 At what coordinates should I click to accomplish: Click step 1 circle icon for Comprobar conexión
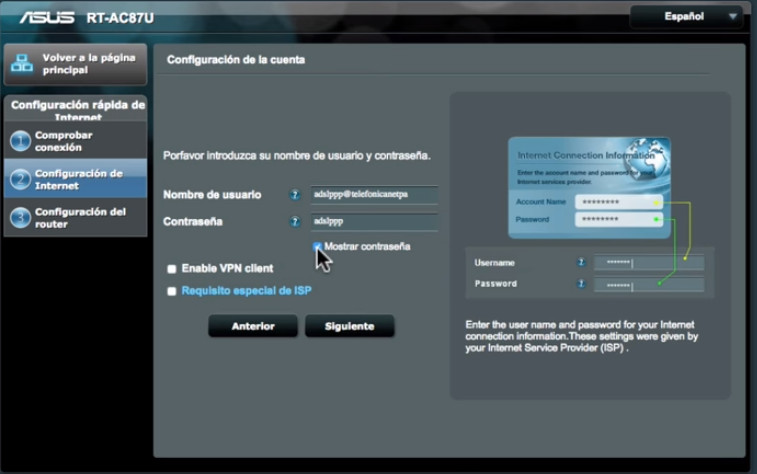pyautogui.click(x=20, y=141)
